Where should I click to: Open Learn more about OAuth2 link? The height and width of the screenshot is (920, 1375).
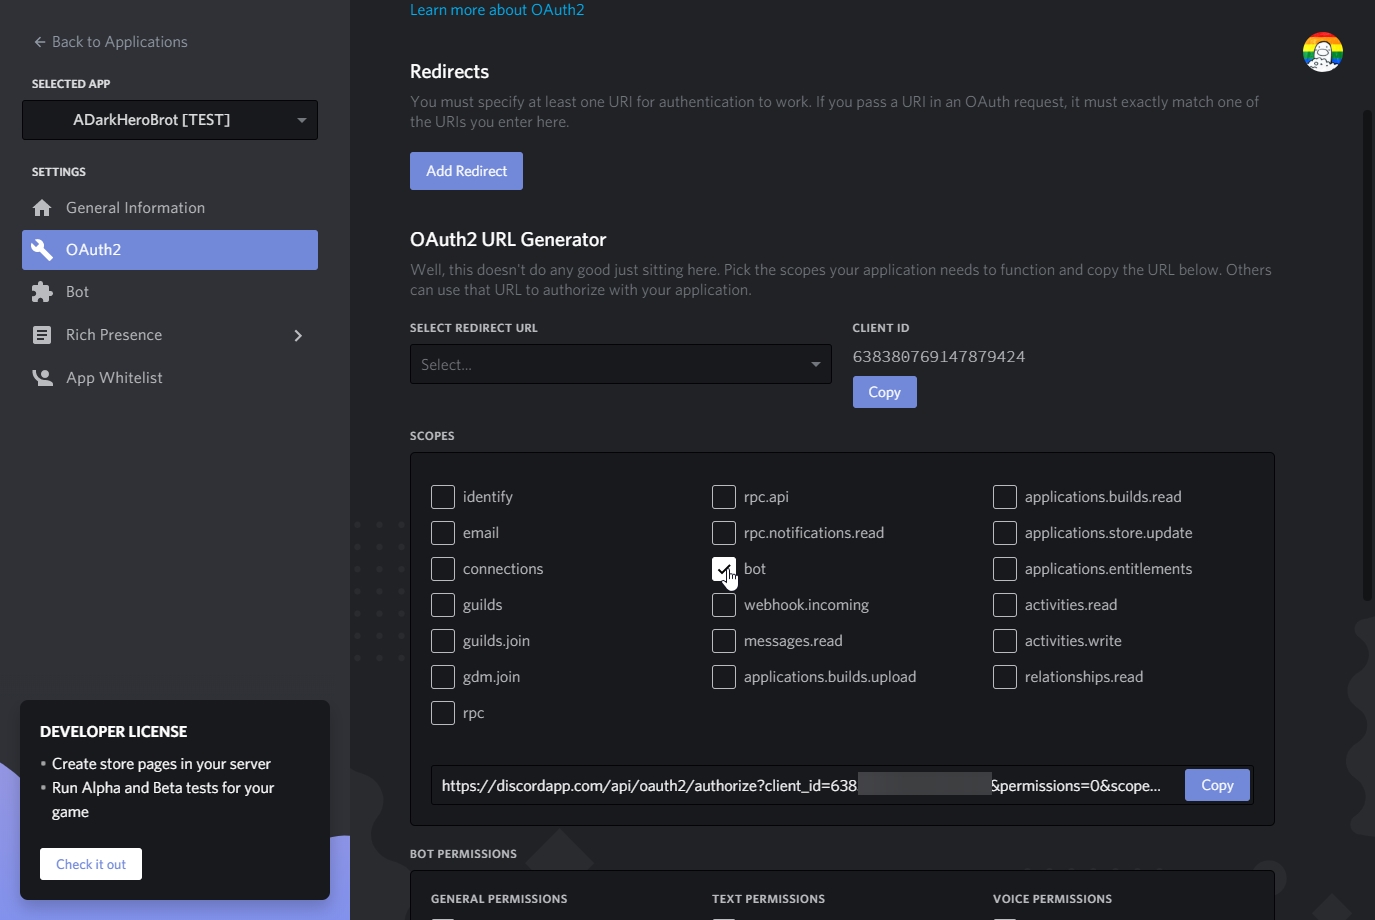point(497,10)
